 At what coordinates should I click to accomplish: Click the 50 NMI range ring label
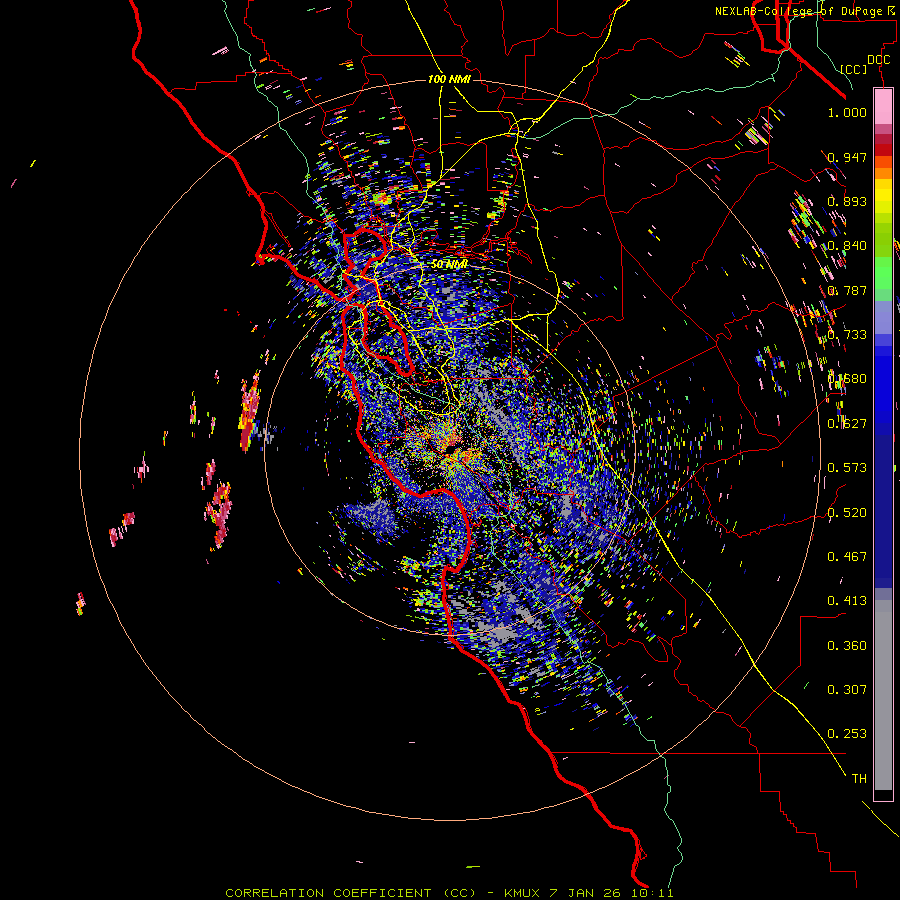(449, 265)
